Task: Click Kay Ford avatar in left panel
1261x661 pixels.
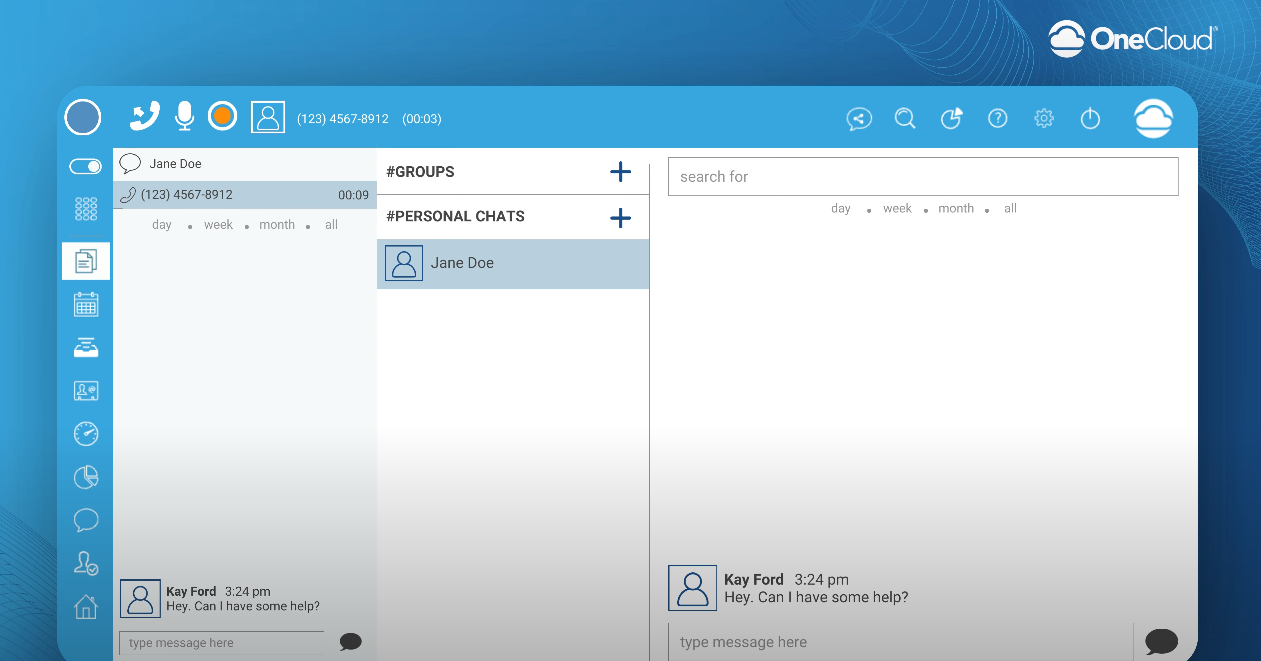Action: 140,598
